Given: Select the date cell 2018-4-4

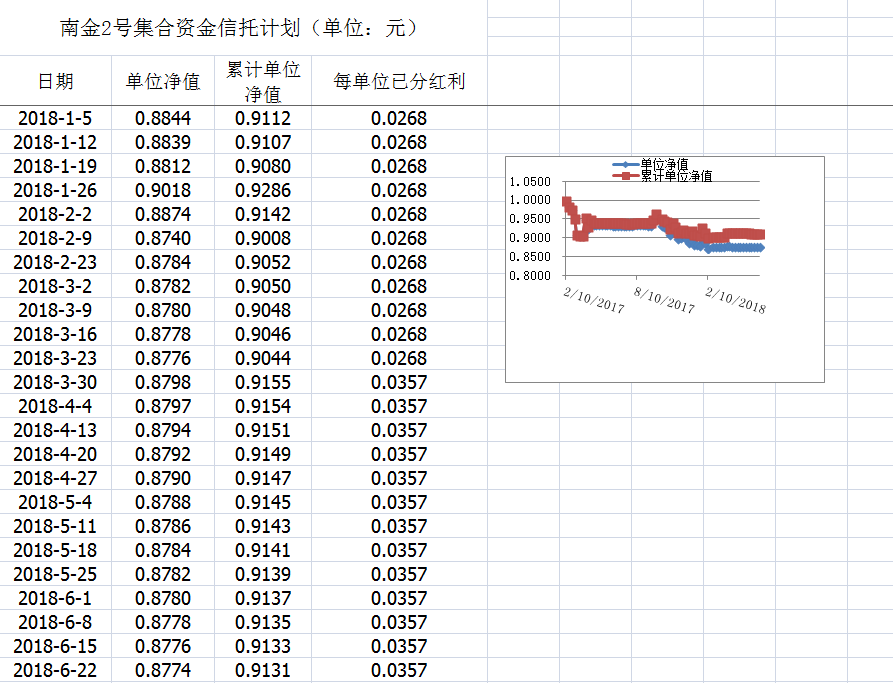Looking at the screenshot, I should [55, 406].
